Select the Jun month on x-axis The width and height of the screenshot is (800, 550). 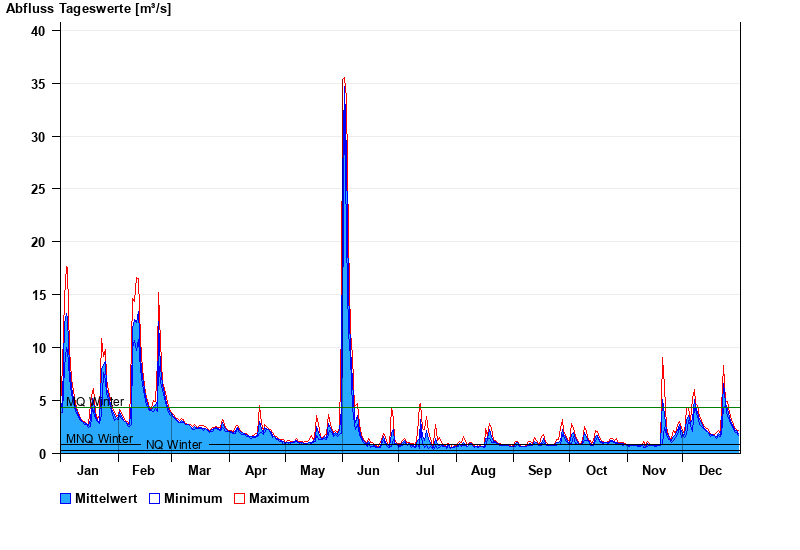tap(368, 471)
